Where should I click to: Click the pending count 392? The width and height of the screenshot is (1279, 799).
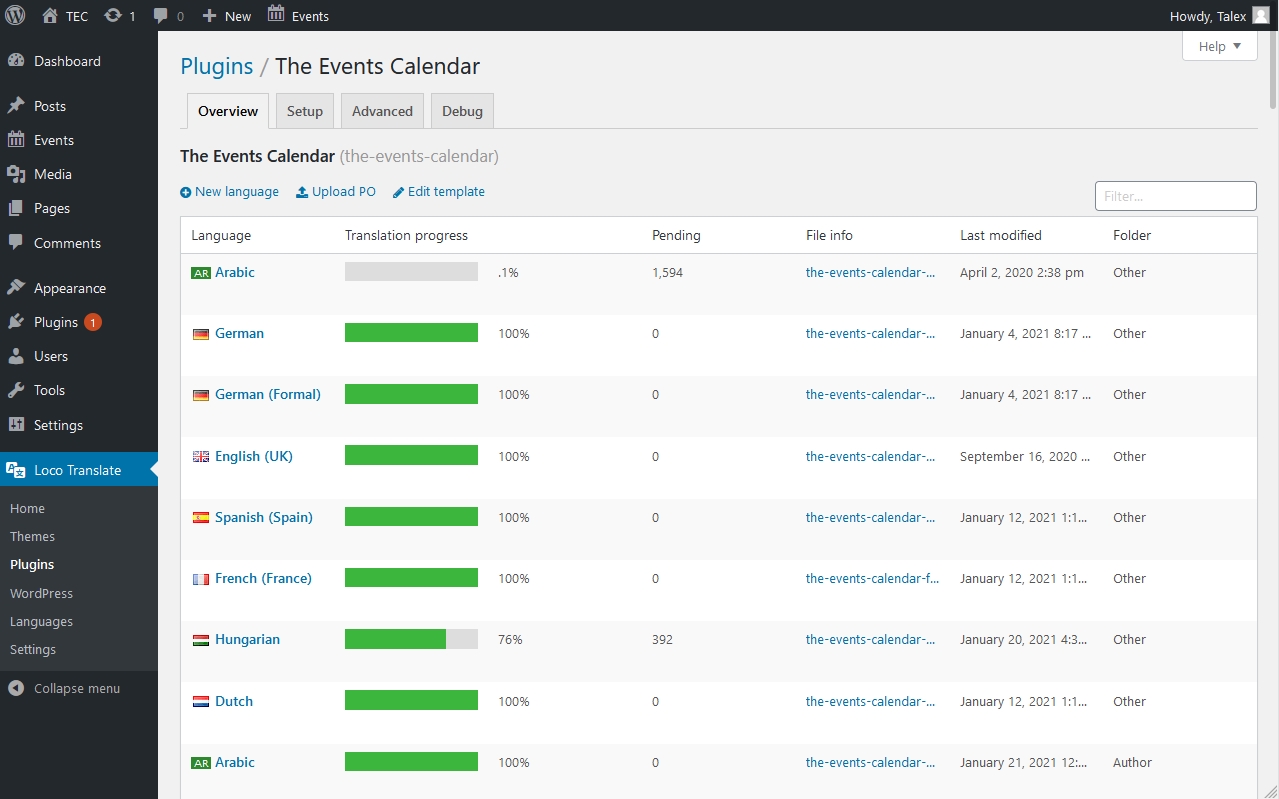point(662,640)
